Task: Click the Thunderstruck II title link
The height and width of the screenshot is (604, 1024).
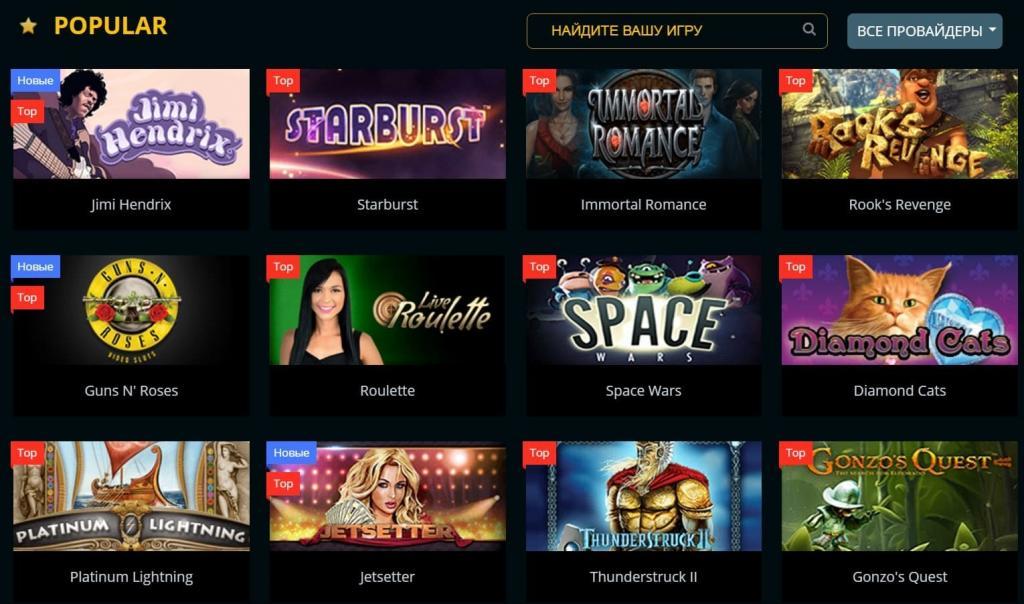Action: click(x=643, y=577)
